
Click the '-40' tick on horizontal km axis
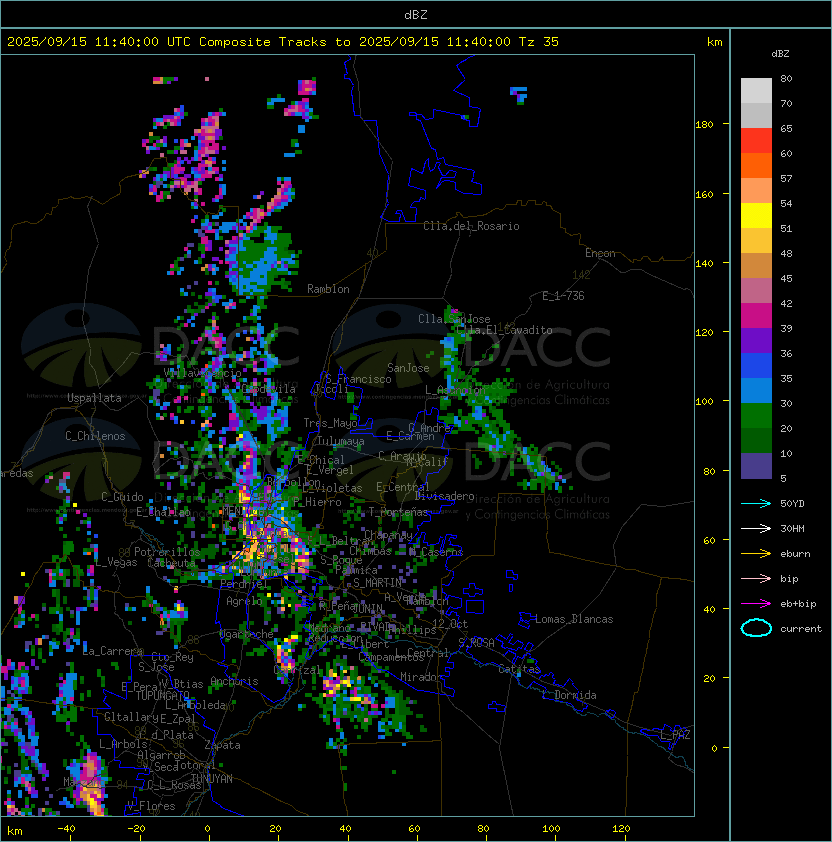pos(66,829)
